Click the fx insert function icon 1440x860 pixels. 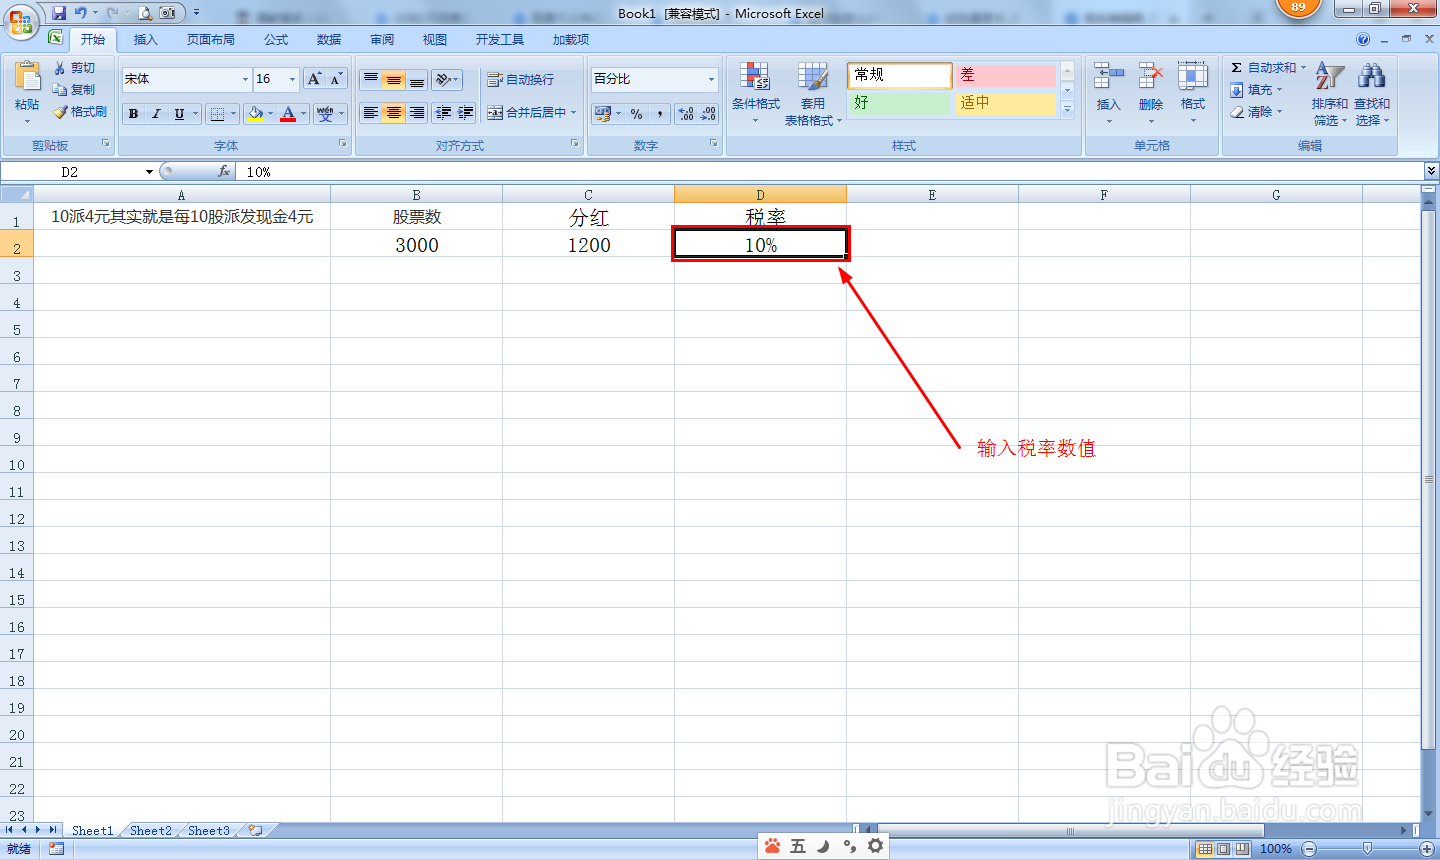[224, 172]
